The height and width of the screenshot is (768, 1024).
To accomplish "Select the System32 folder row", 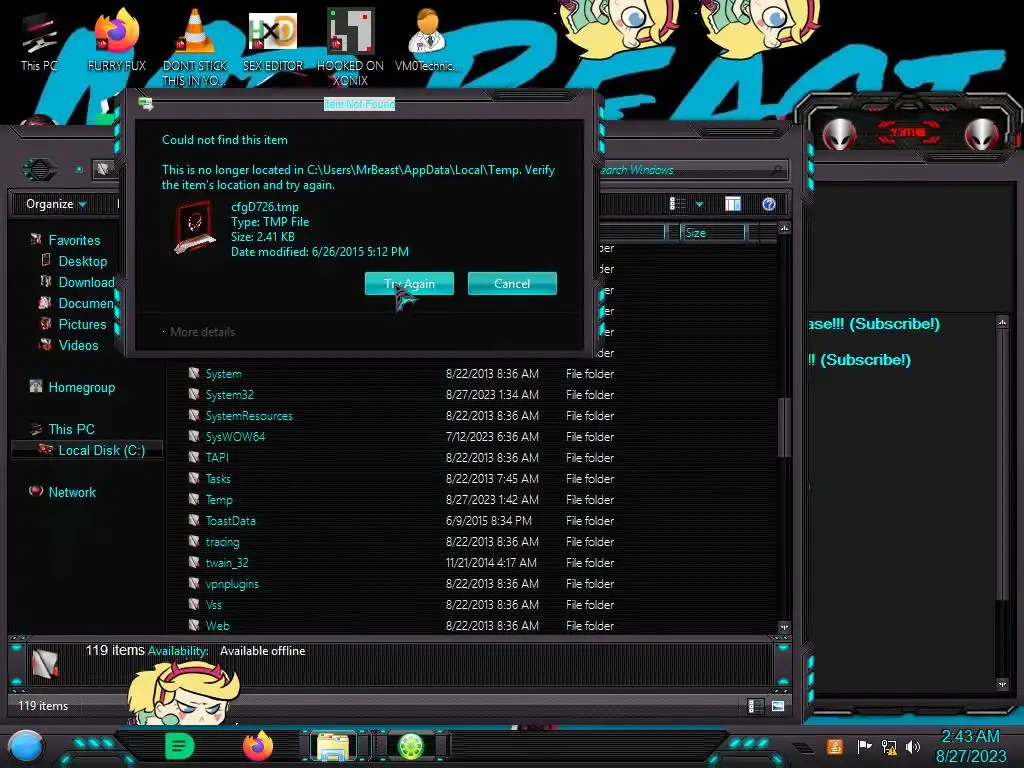I will pyautogui.click(x=472, y=394).
